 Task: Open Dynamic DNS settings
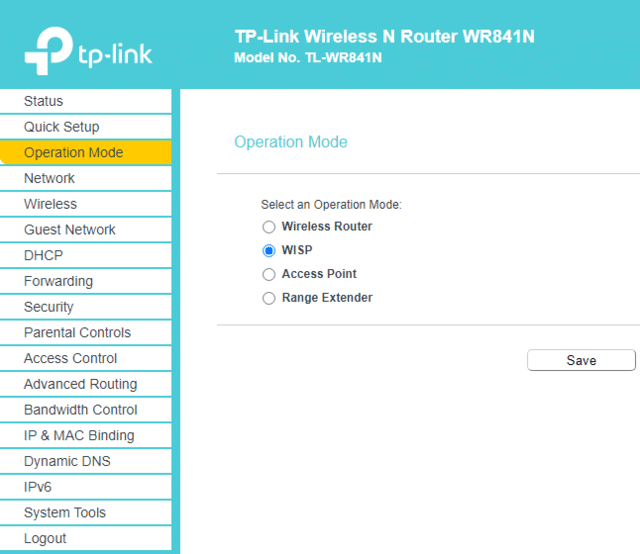pyautogui.click(x=85, y=461)
